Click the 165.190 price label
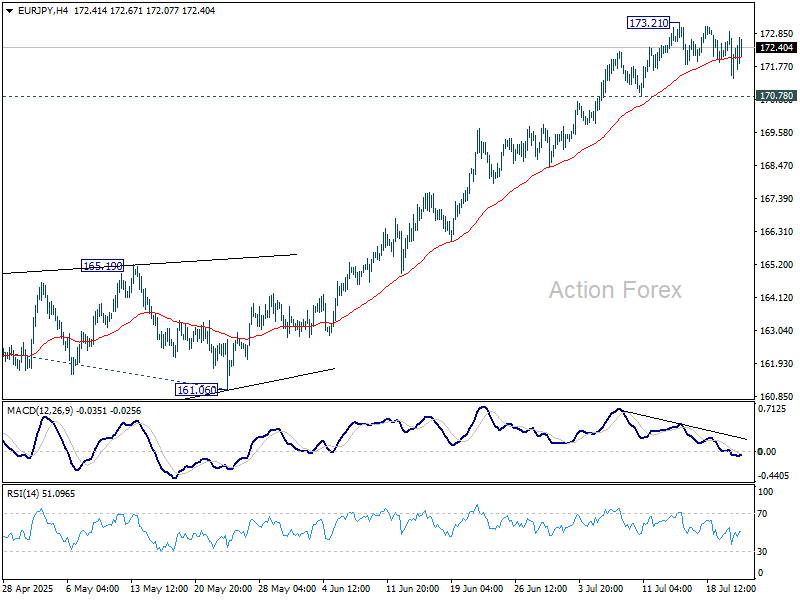 click(102, 266)
